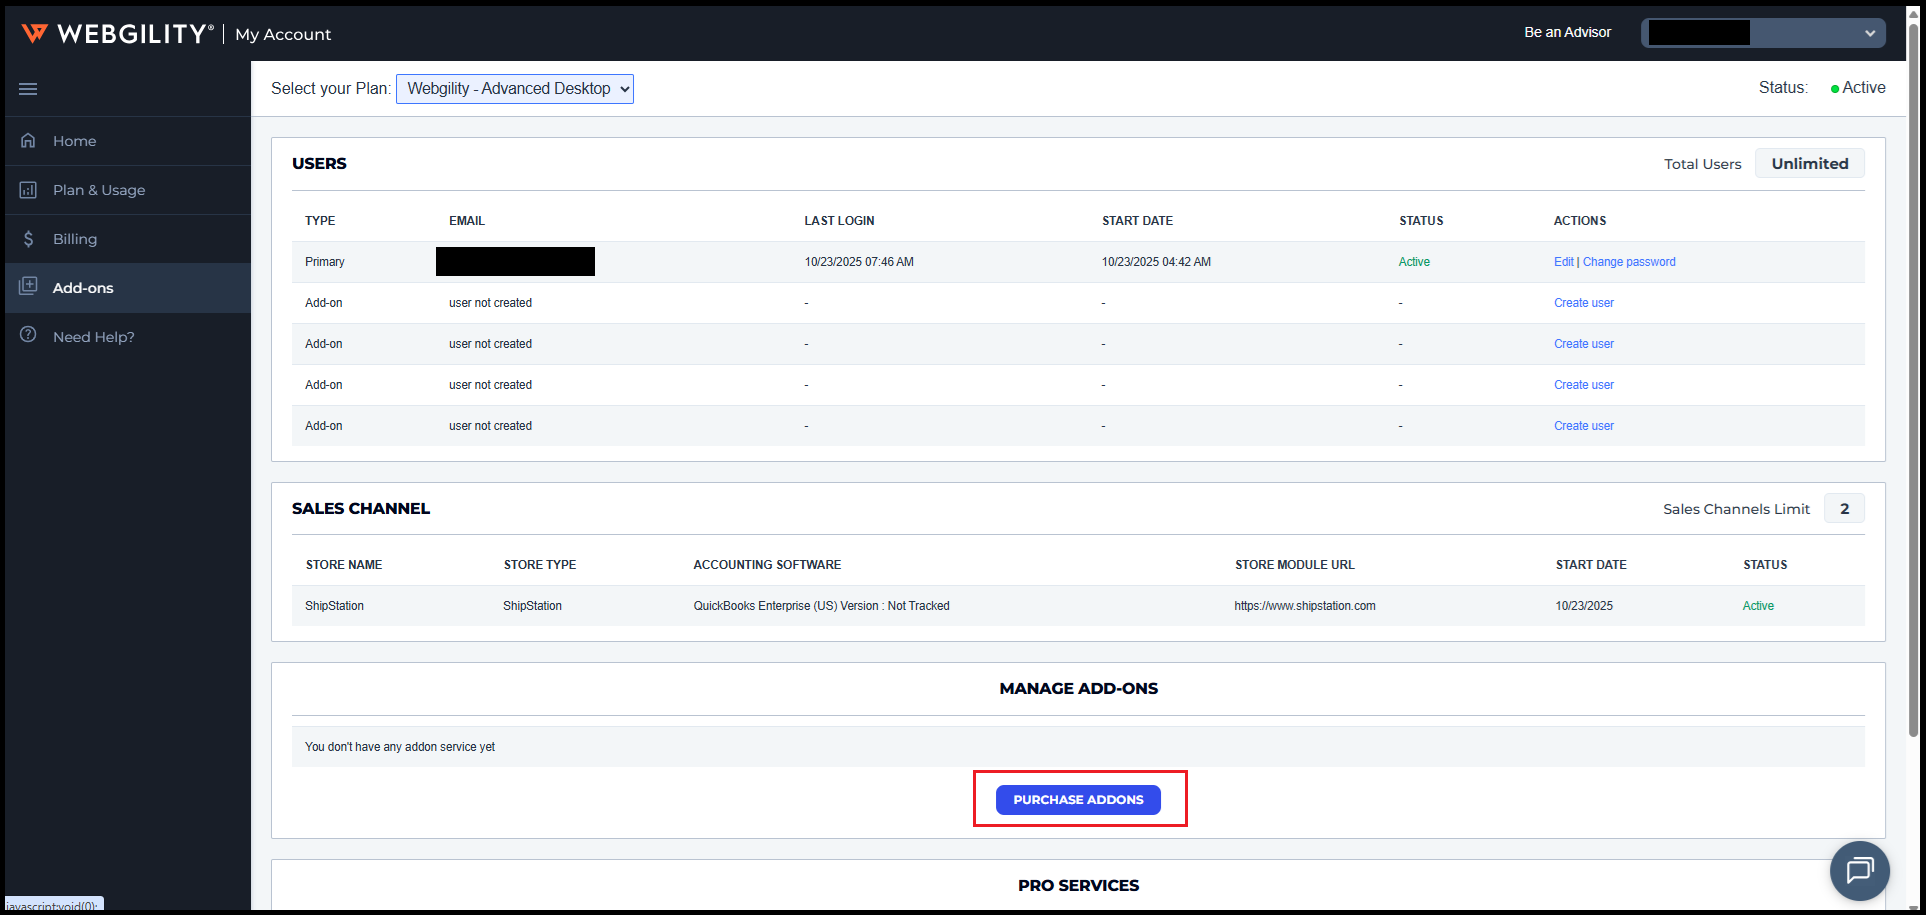
Task: Click the Webgility logo icon
Action: tap(34, 34)
